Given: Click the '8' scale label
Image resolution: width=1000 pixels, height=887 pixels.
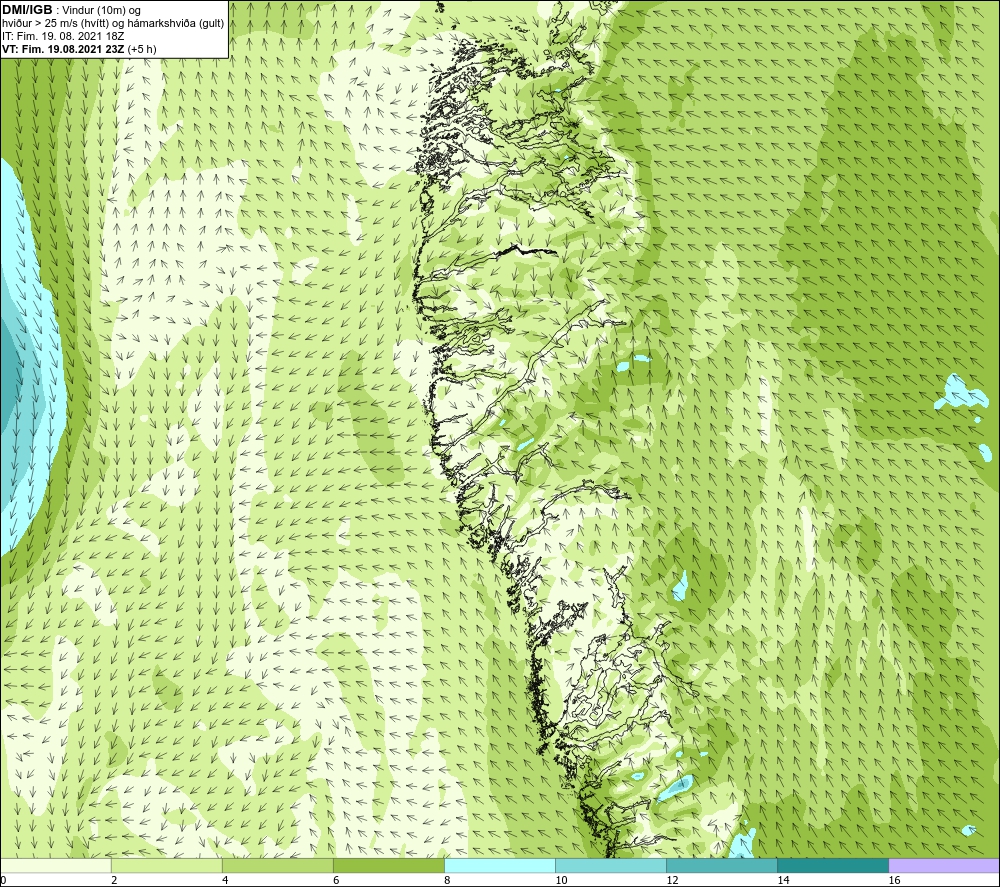Looking at the screenshot, I should click(x=447, y=881).
